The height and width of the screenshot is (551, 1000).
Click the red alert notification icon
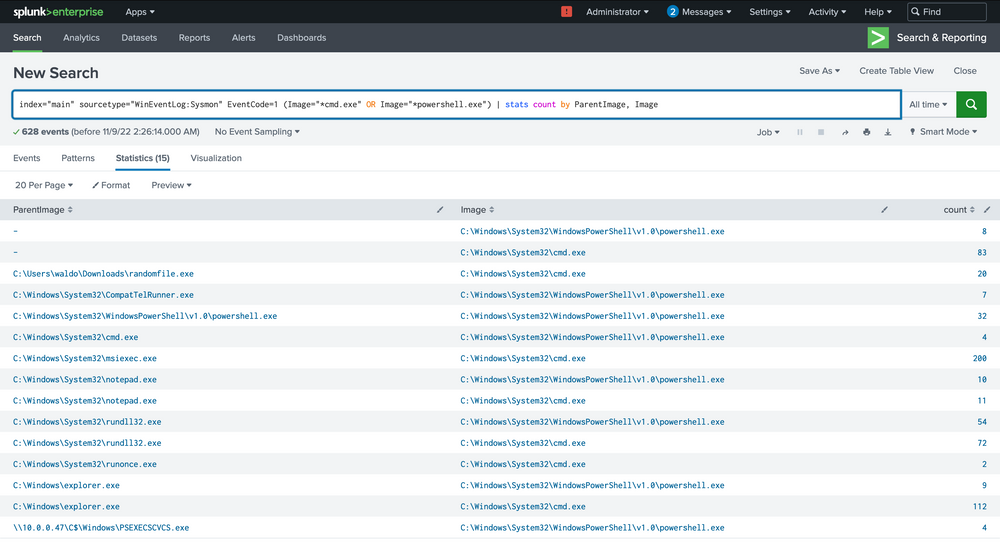tap(567, 12)
